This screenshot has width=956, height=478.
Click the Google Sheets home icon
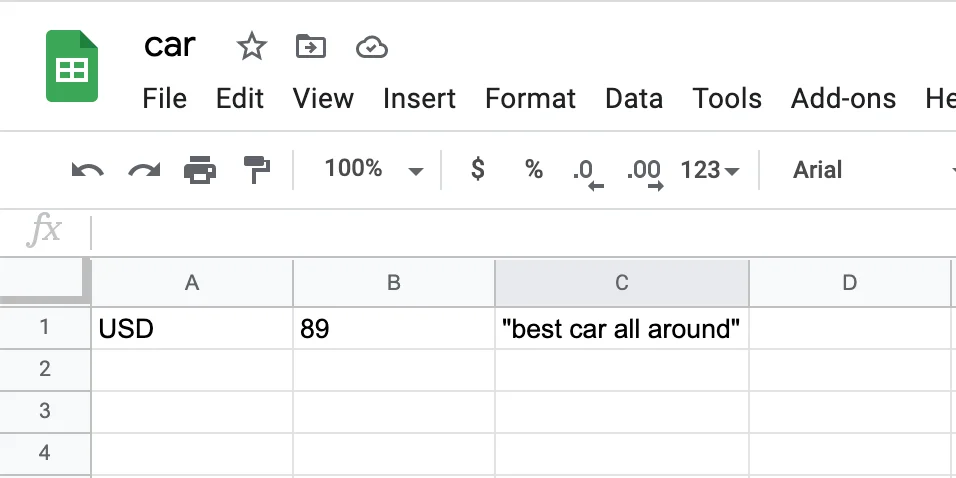(72, 67)
